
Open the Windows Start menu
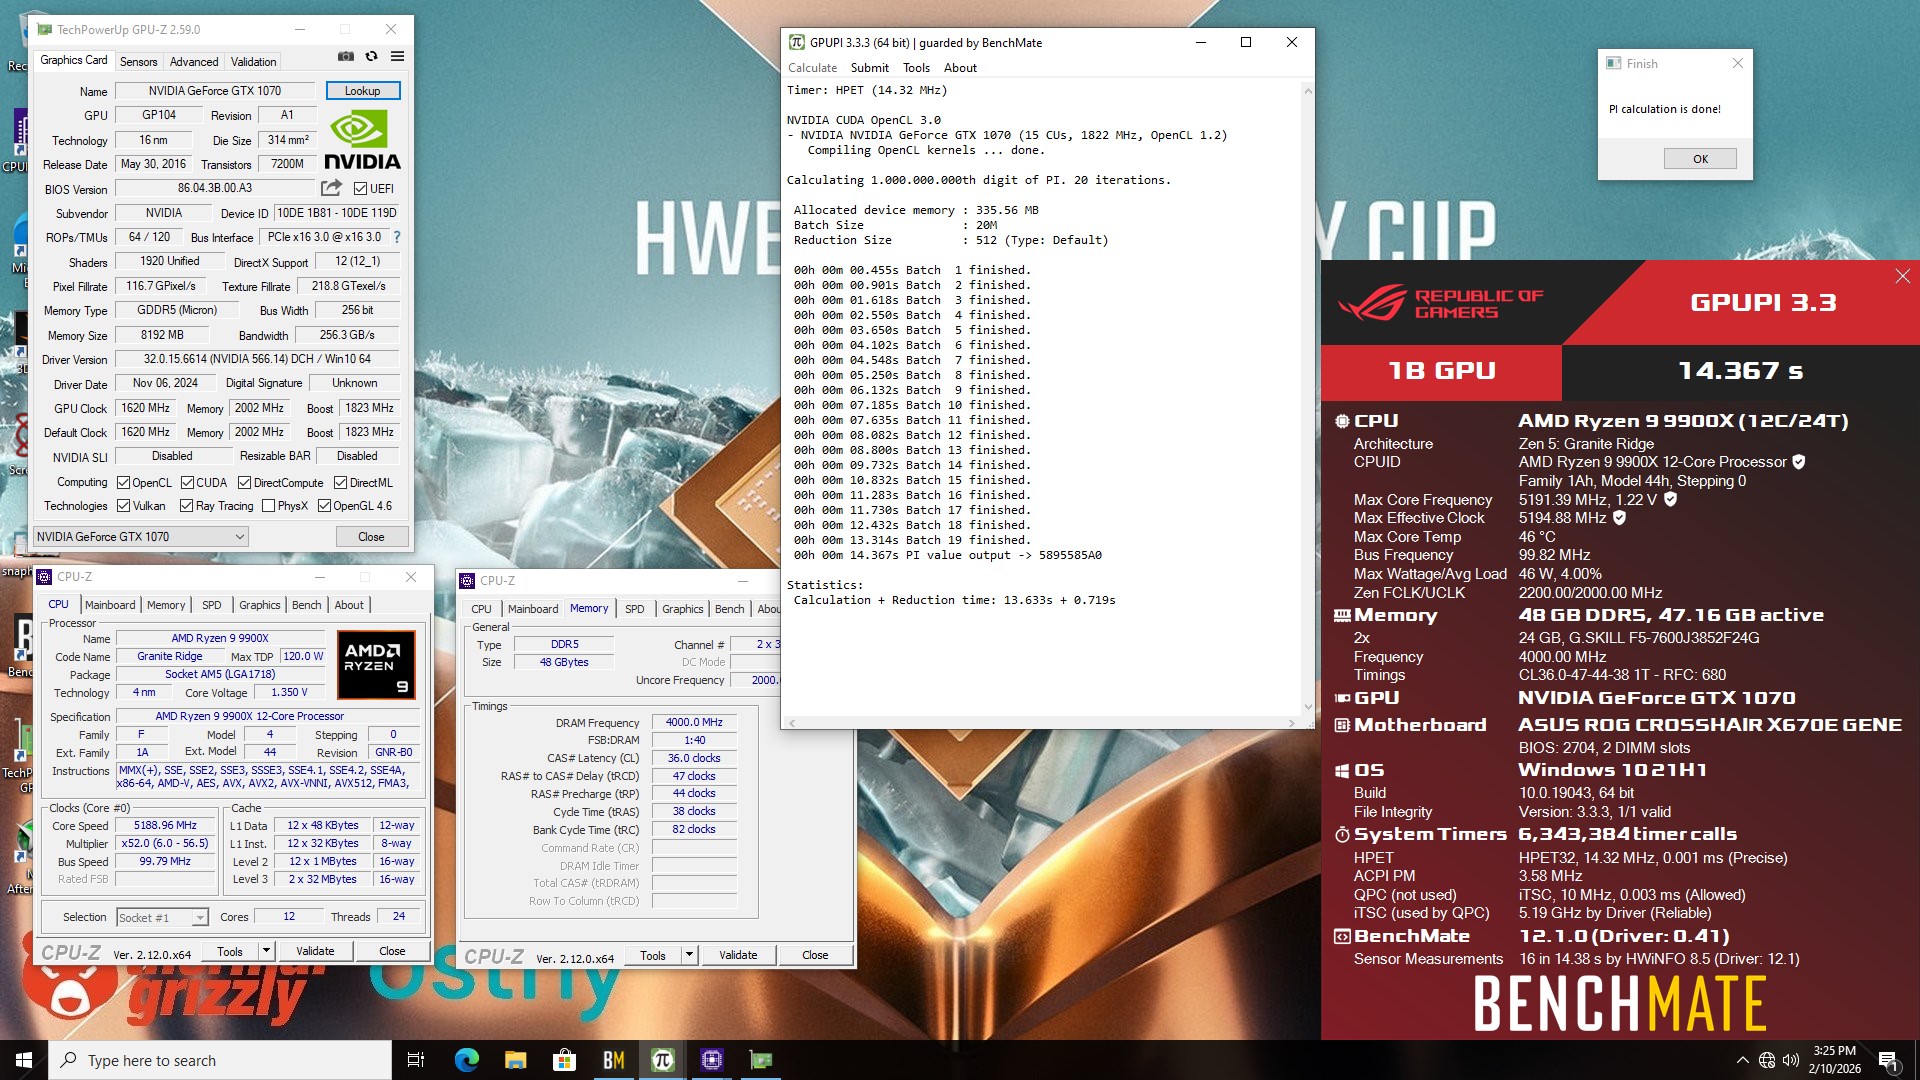tap(24, 1060)
